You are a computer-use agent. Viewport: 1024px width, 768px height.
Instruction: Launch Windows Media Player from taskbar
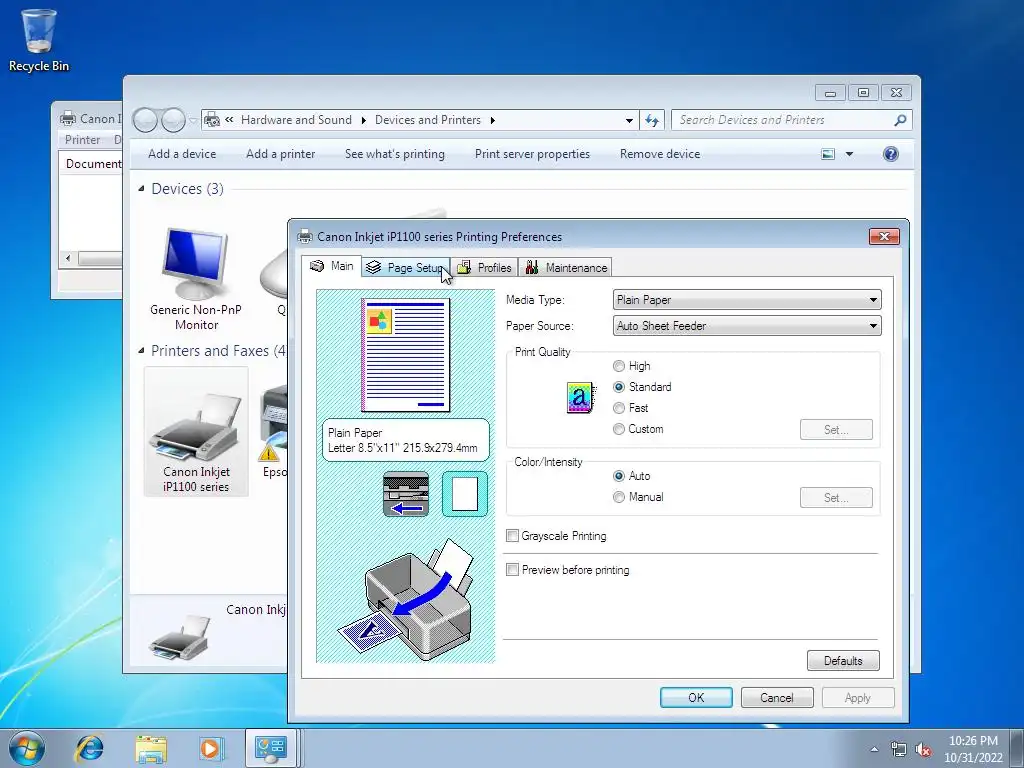[211, 748]
